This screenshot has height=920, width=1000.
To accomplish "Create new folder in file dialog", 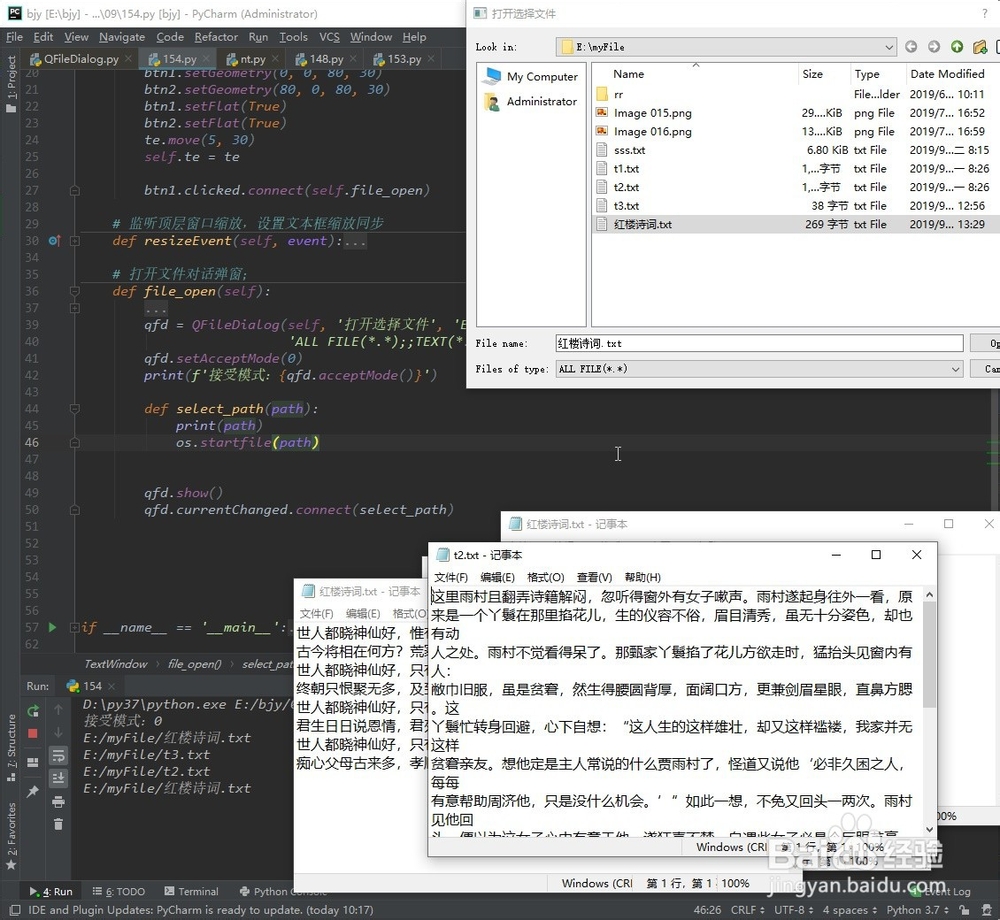I will pos(980,47).
